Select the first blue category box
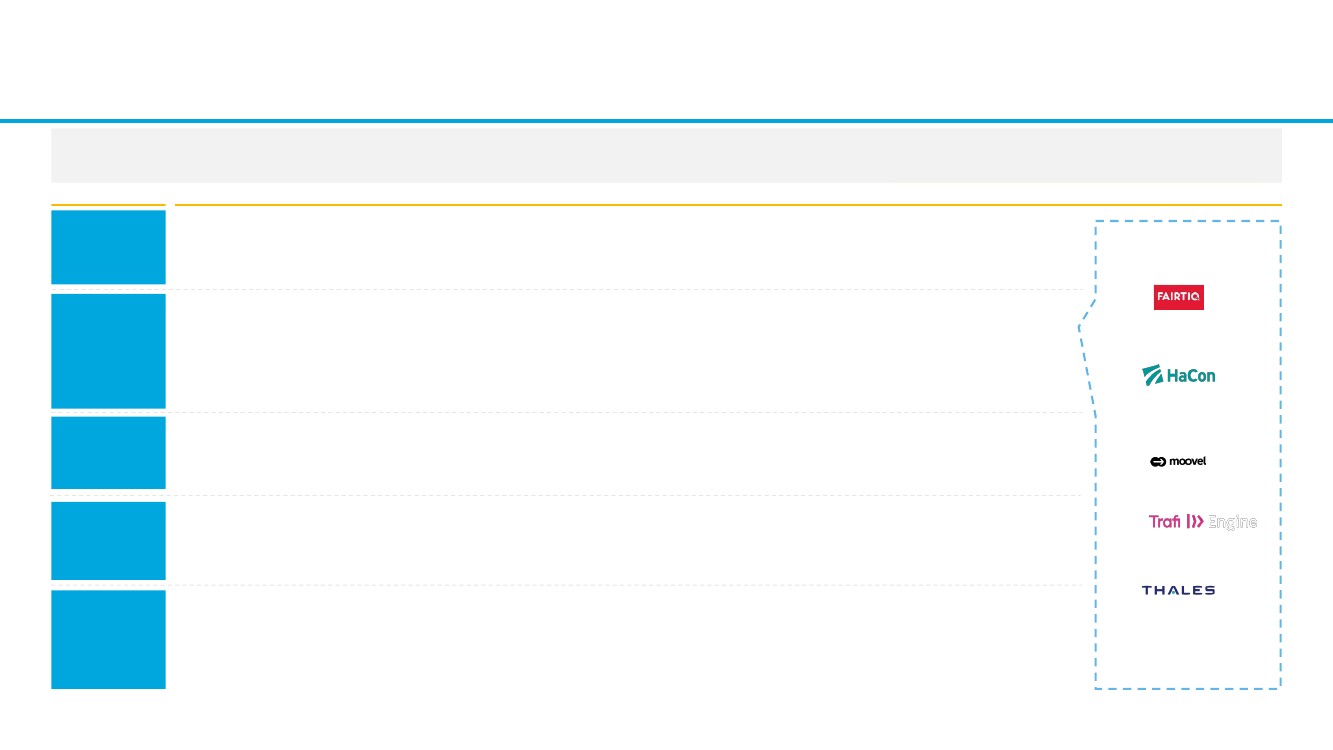1333x750 pixels. (x=108, y=247)
